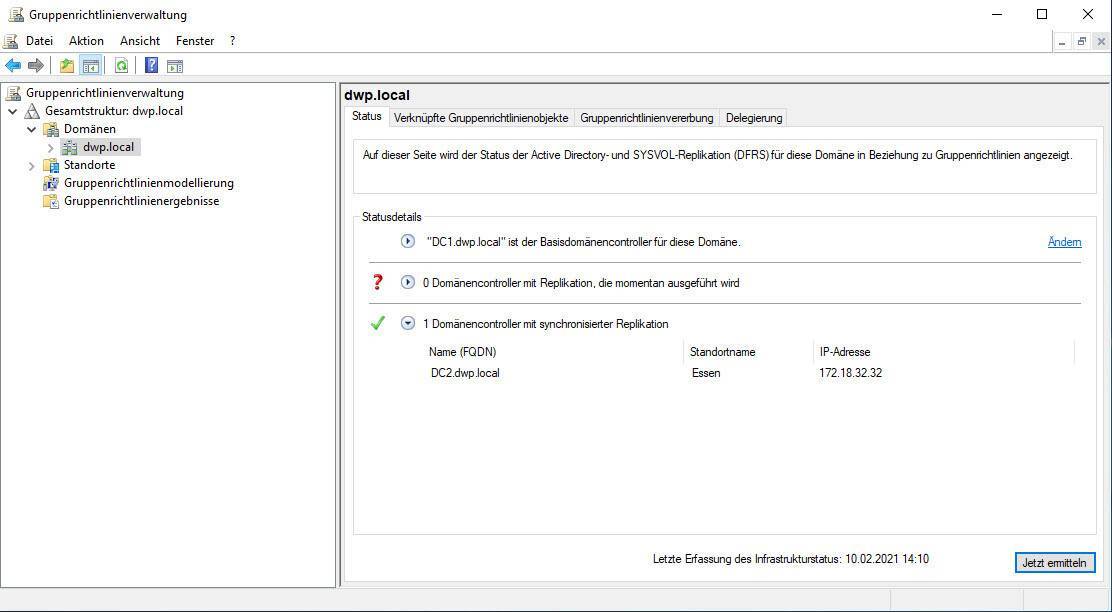The width and height of the screenshot is (1112, 612).
Task: Expand the dwp.local domain node
Action: (51, 147)
